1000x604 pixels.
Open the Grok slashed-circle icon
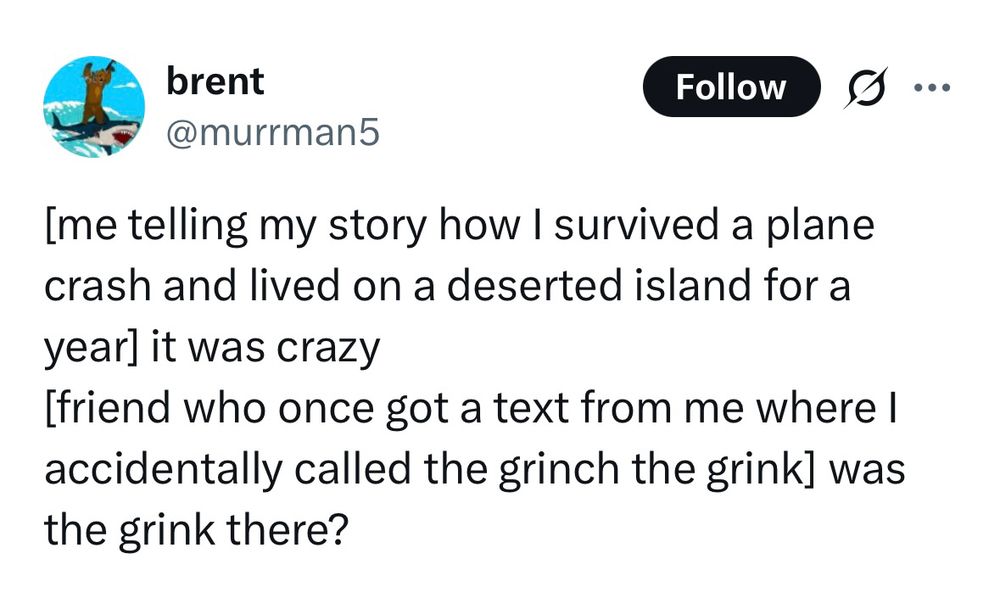click(857, 88)
